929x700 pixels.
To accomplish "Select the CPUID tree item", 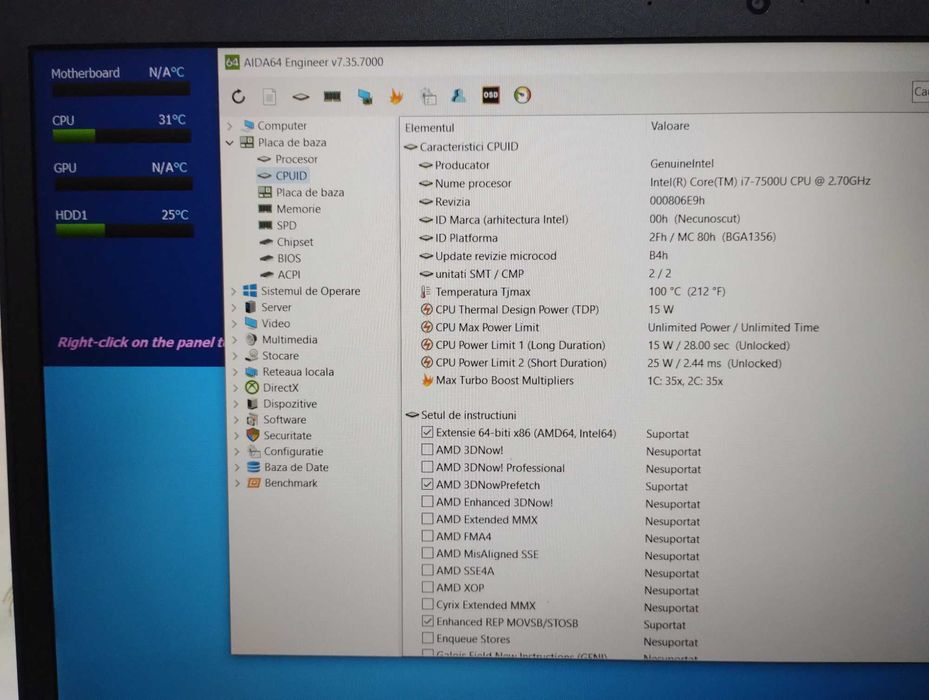I will [291, 175].
